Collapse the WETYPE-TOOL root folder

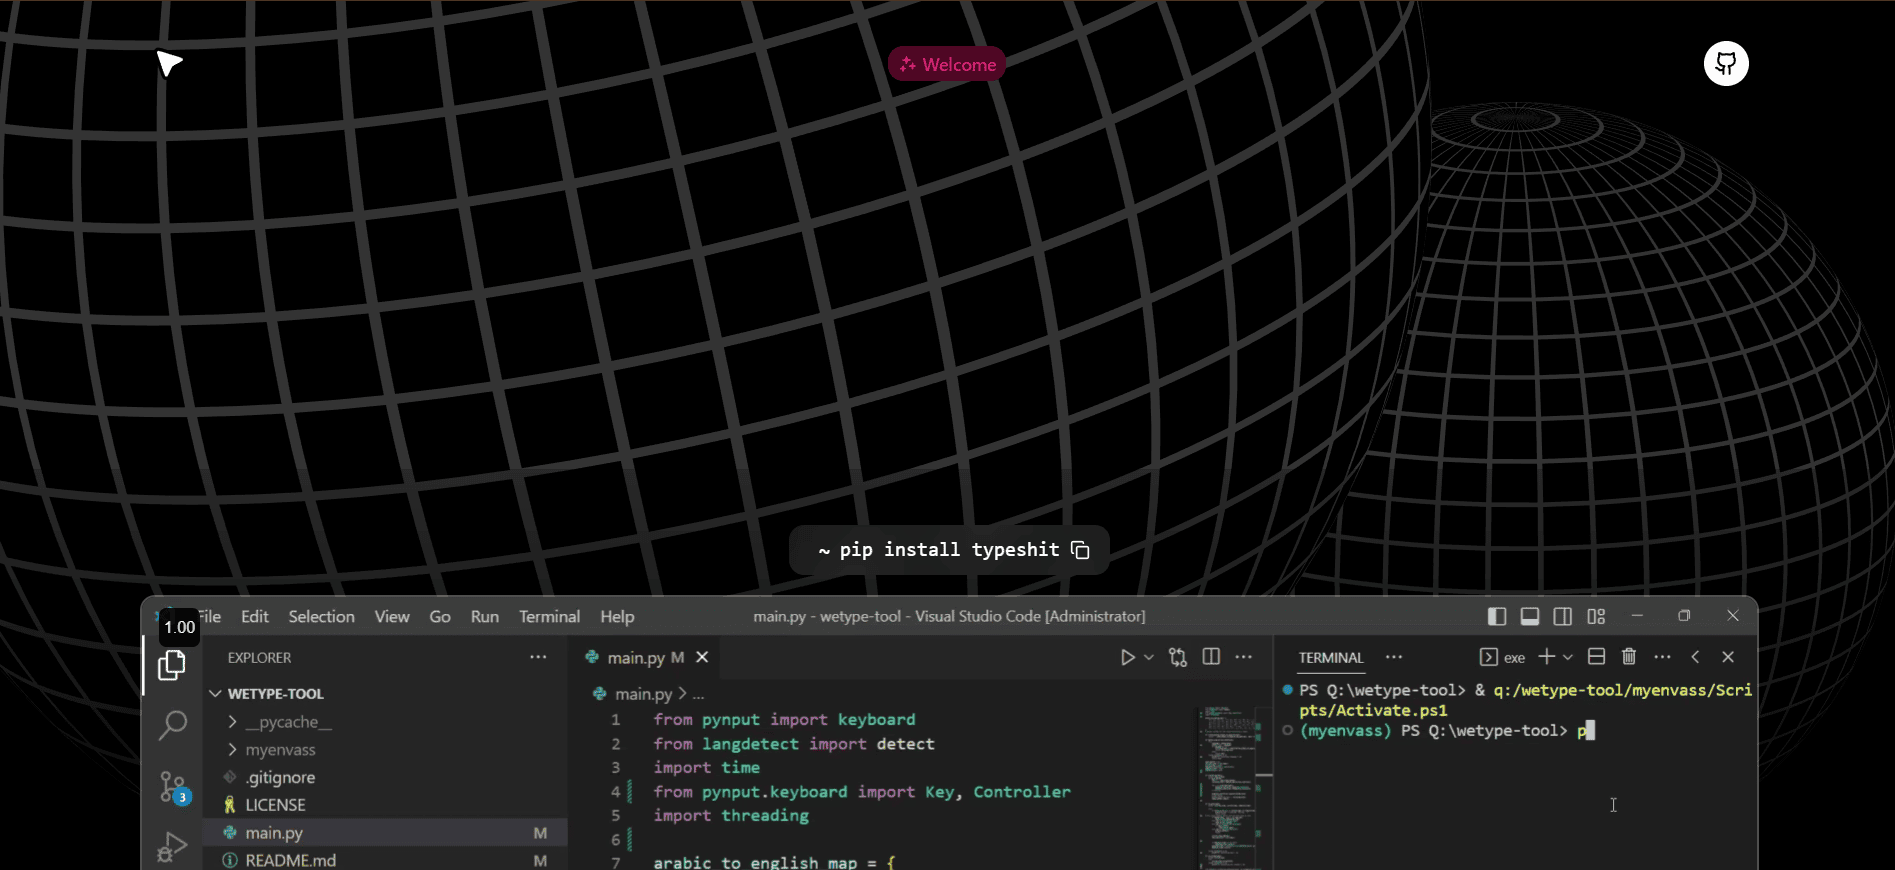click(x=215, y=694)
